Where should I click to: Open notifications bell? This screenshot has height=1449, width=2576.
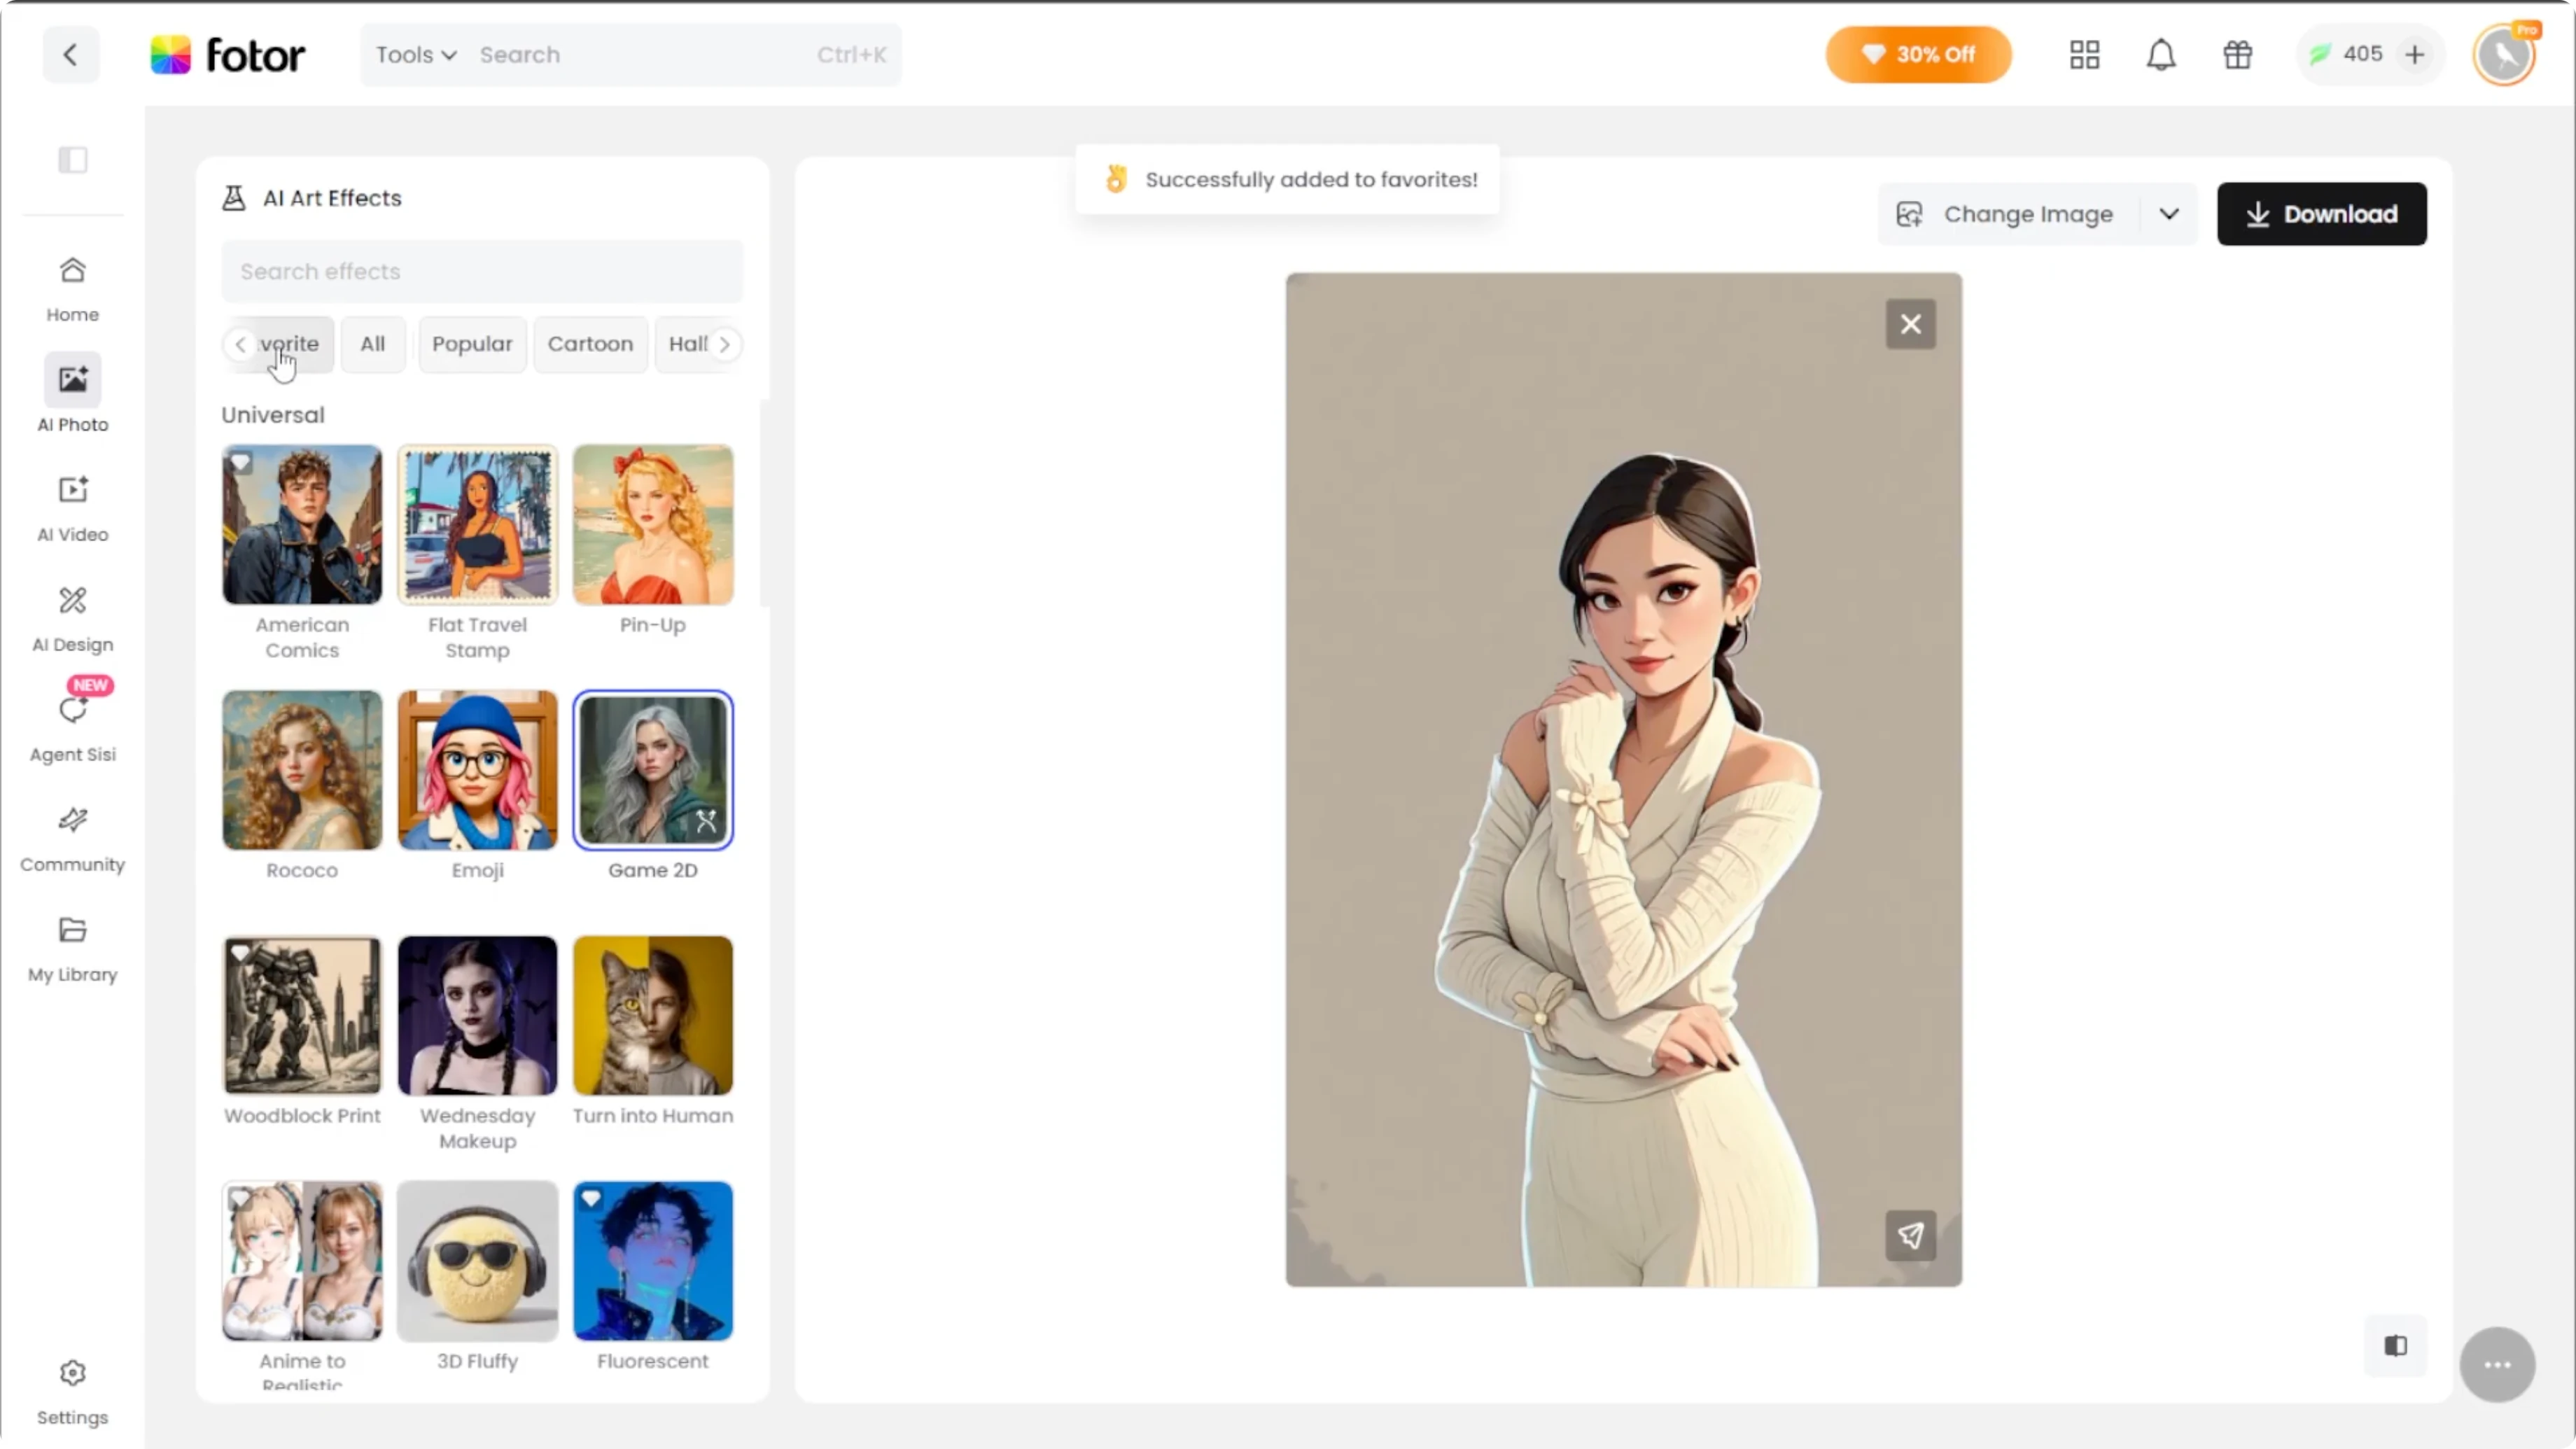2161,54
